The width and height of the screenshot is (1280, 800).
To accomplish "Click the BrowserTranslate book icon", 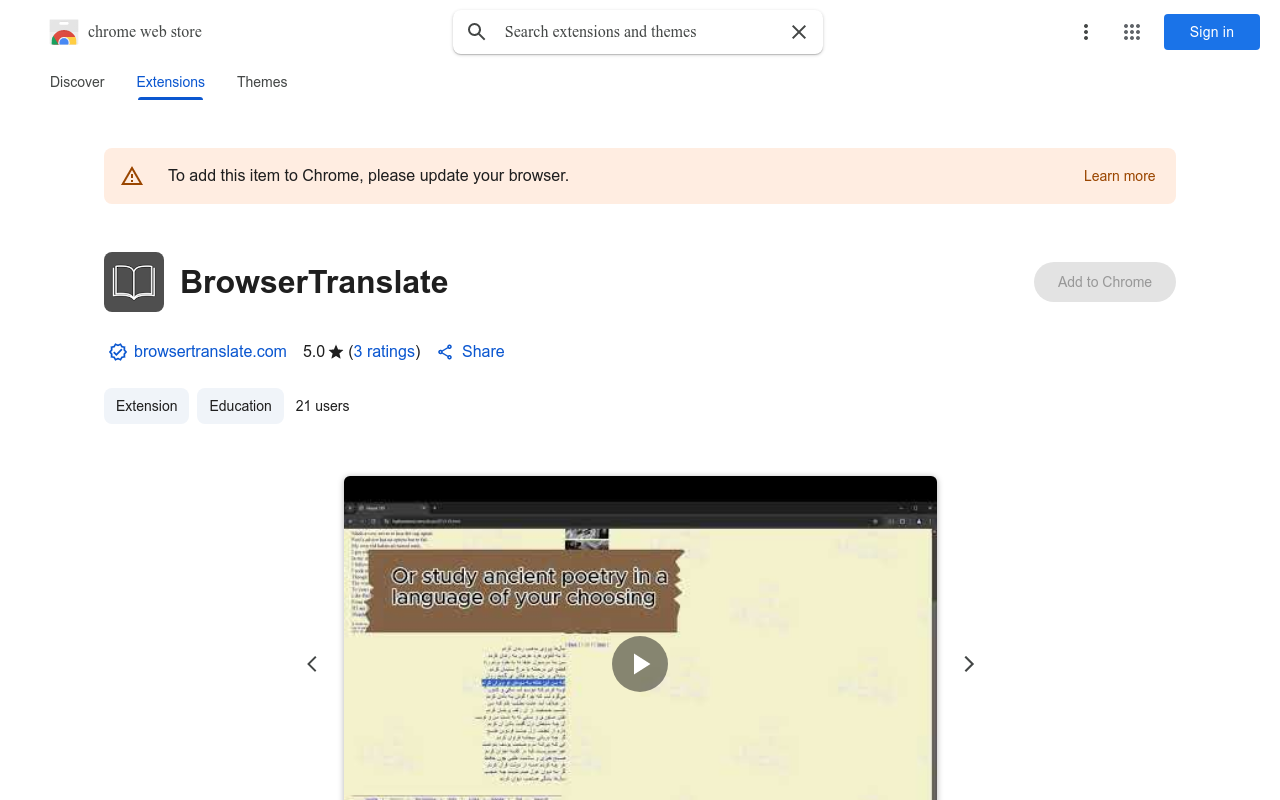I will [134, 282].
